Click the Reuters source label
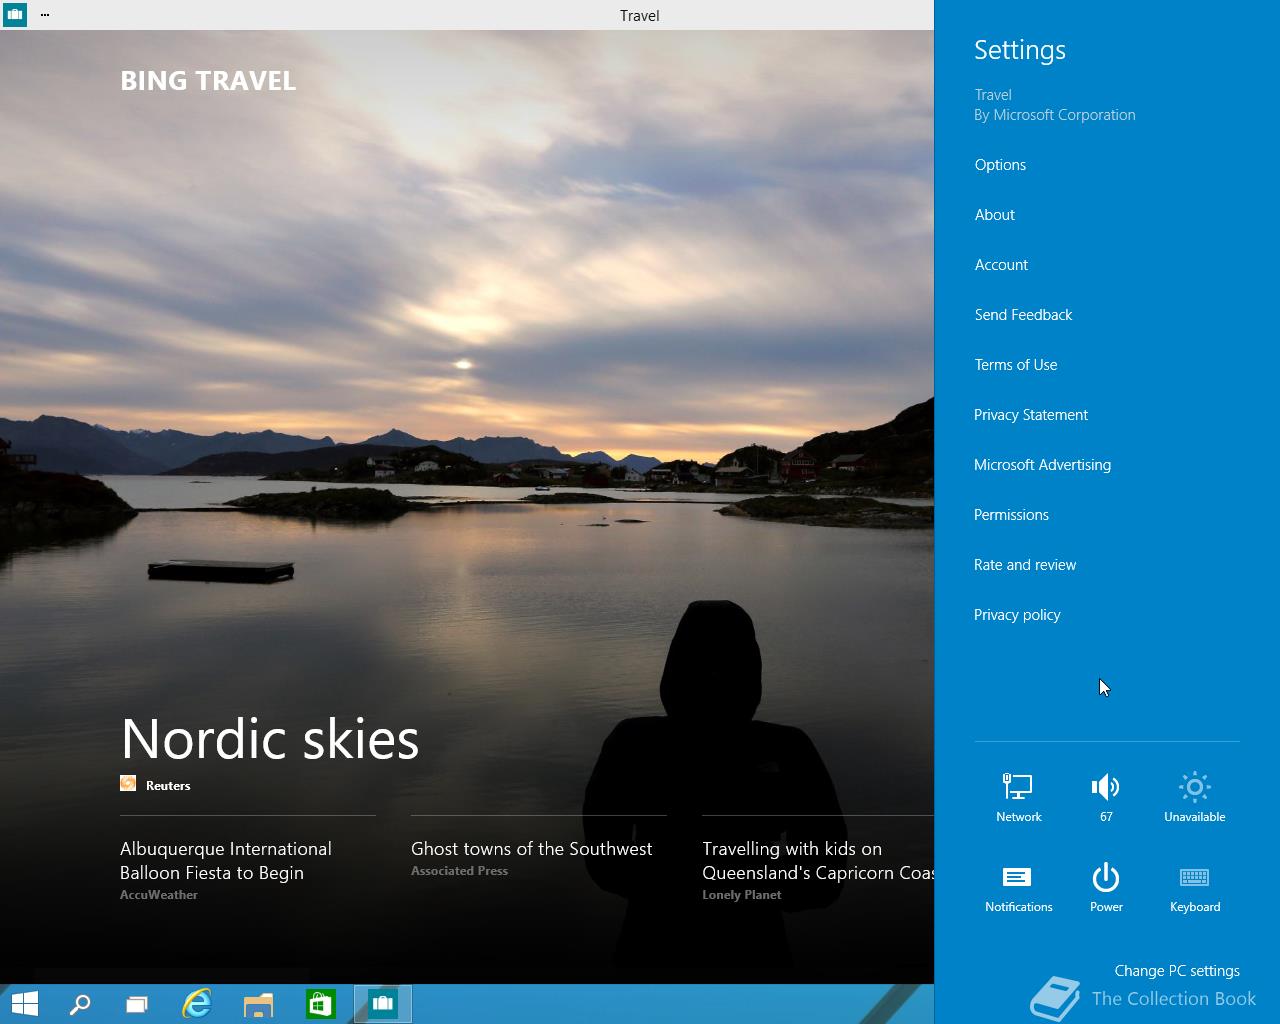 168,786
